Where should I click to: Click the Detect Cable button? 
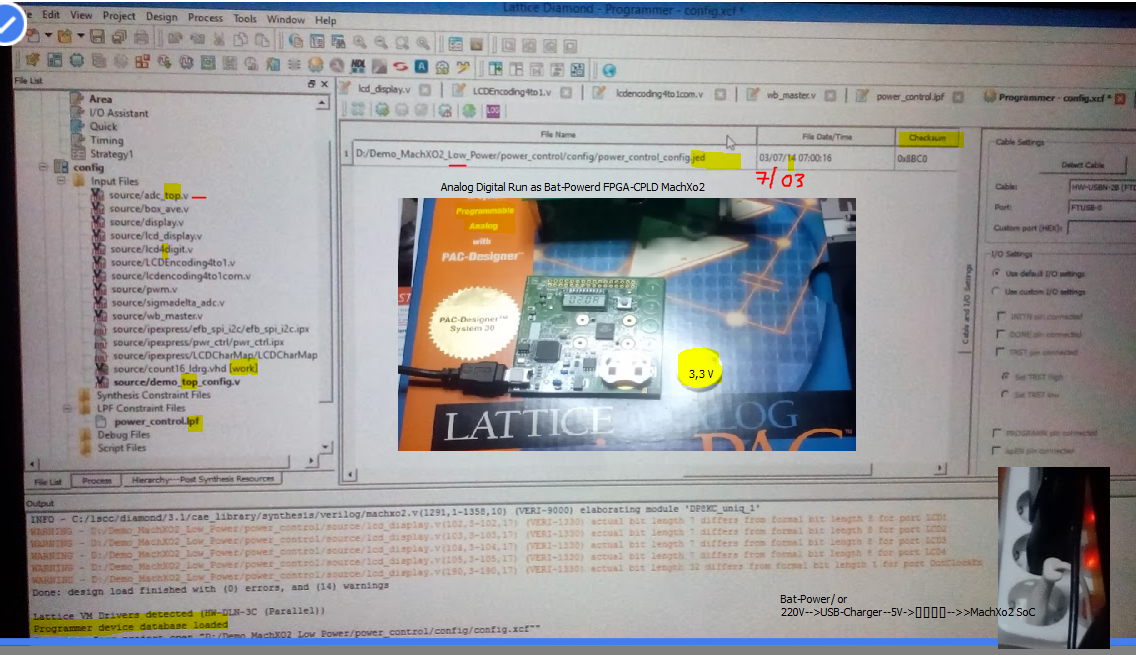(x=1083, y=164)
